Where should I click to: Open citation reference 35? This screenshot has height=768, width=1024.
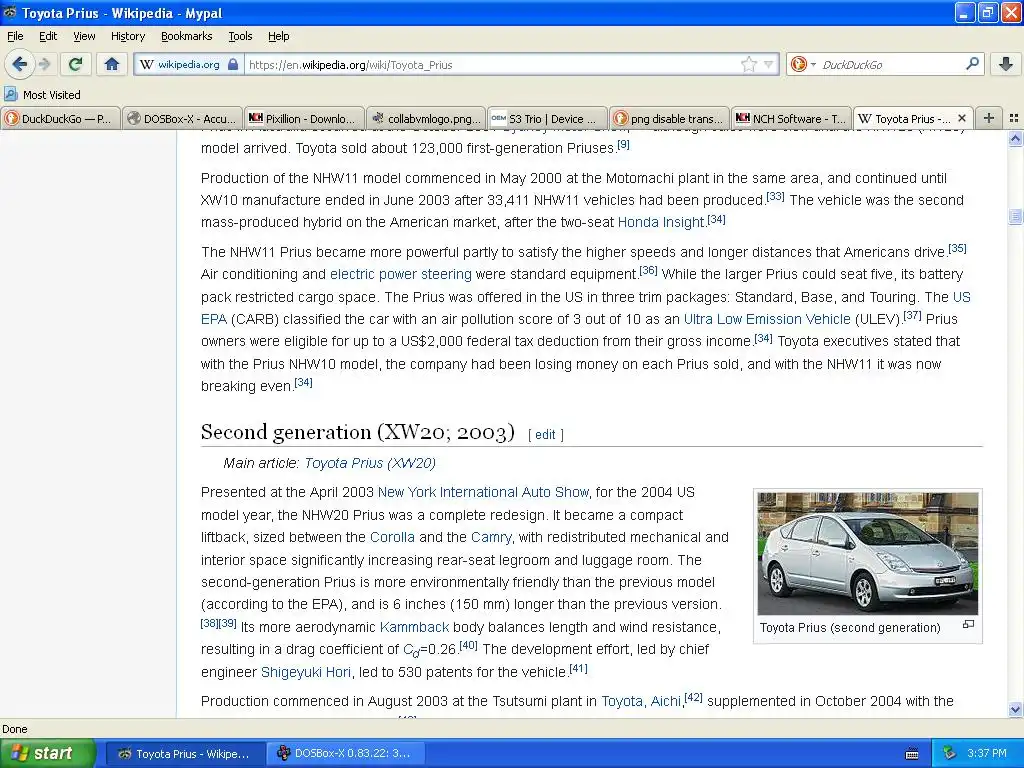coord(957,248)
